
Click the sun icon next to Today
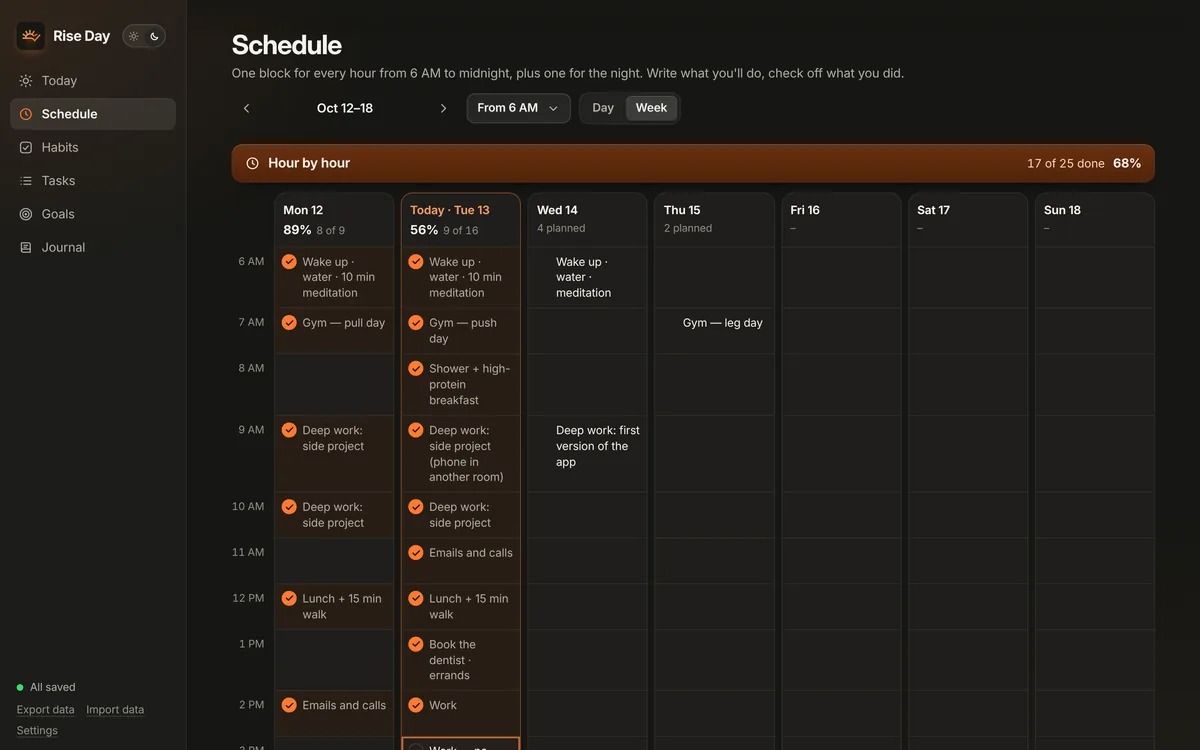pyautogui.click(x=26, y=81)
